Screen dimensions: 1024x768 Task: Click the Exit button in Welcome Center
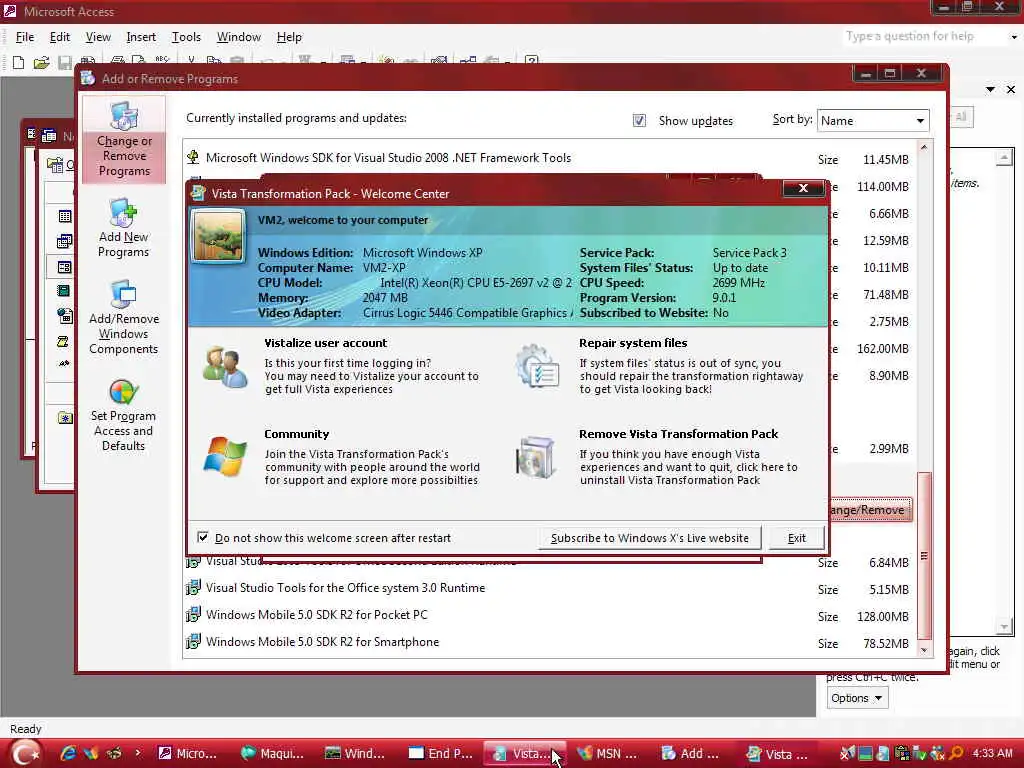797,538
